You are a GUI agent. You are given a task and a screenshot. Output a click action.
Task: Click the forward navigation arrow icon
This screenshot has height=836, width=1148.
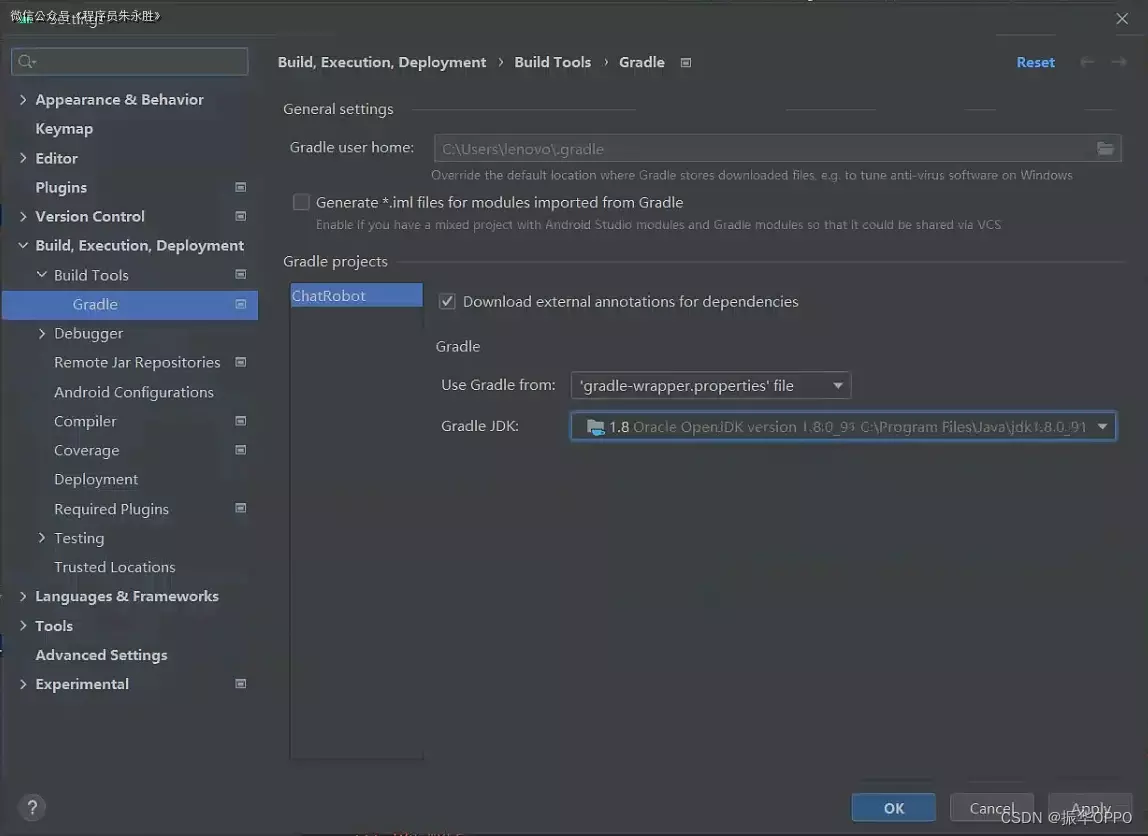pos(1118,62)
